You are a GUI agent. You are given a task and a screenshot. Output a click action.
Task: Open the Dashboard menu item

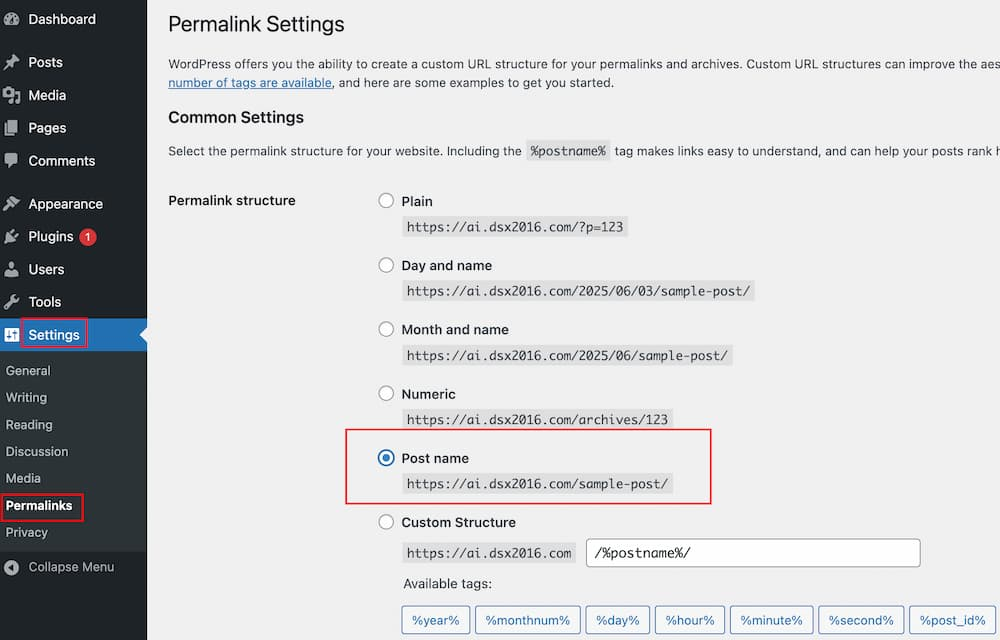62,19
